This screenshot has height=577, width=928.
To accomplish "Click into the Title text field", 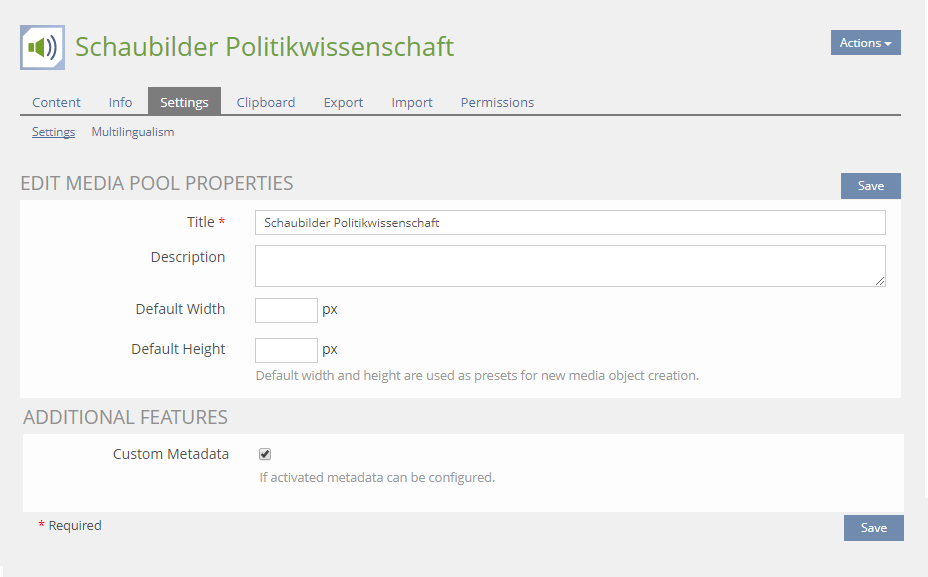I will (570, 223).
